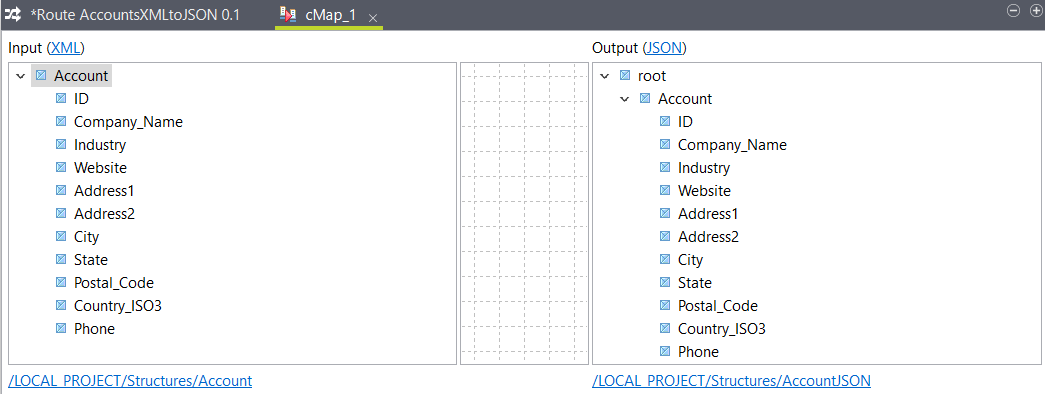Viewport: 1045px width, 394px height.
Task: Close the cMap_1 tab
Action: point(373,19)
